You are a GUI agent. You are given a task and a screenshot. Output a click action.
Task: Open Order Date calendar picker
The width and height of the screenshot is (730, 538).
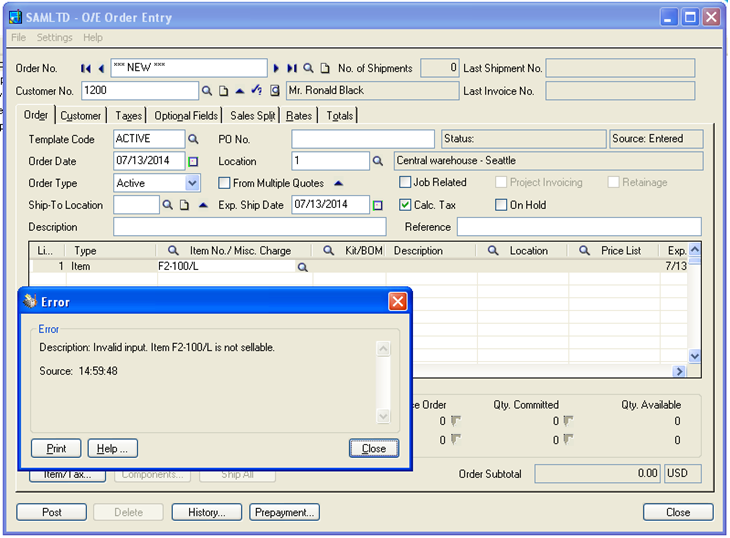[x=193, y=161]
